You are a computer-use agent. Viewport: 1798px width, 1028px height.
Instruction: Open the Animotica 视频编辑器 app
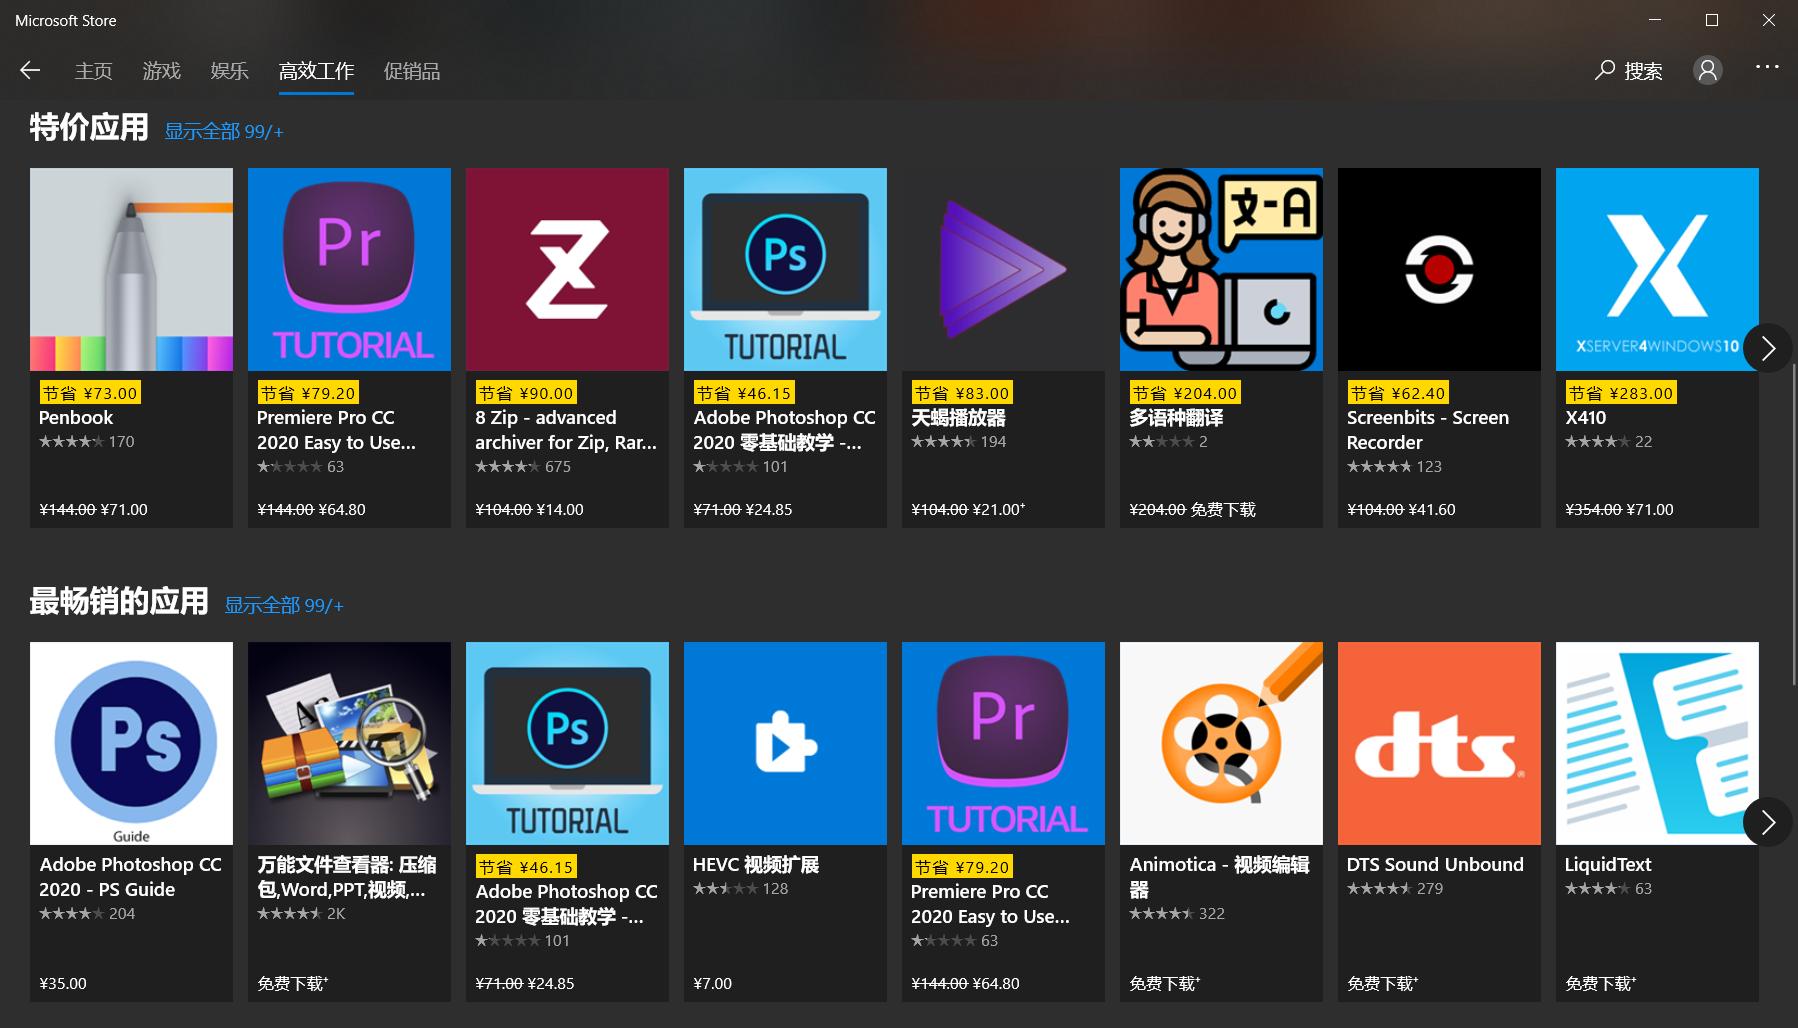[1221, 743]
